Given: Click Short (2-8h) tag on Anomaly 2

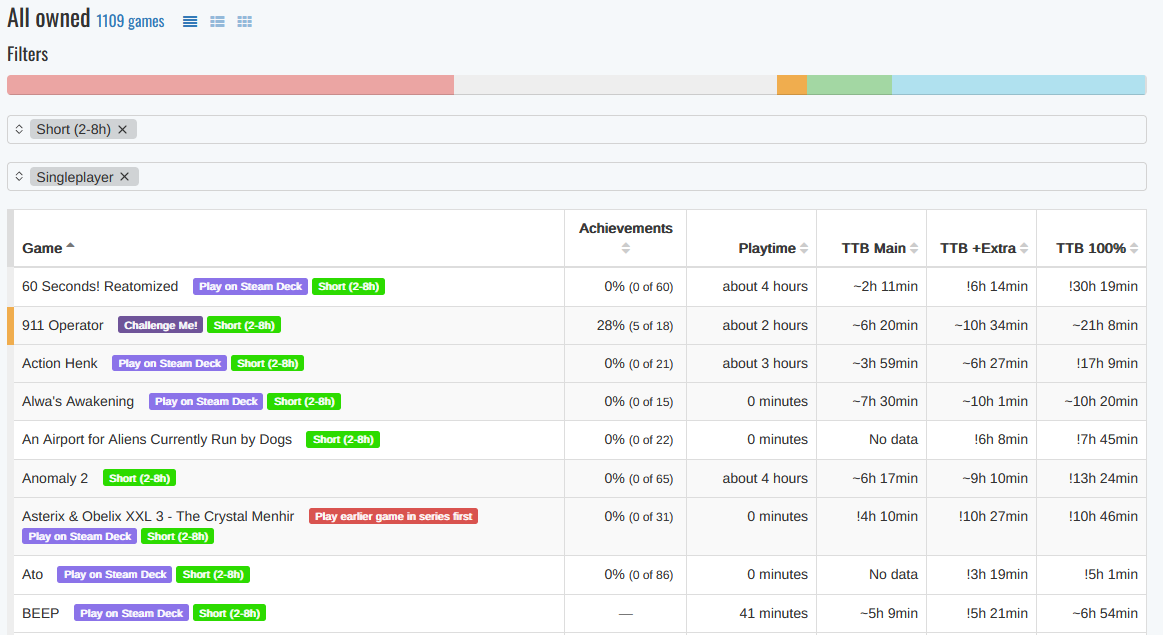Looking at the screenshot, I should pos(139,478).
